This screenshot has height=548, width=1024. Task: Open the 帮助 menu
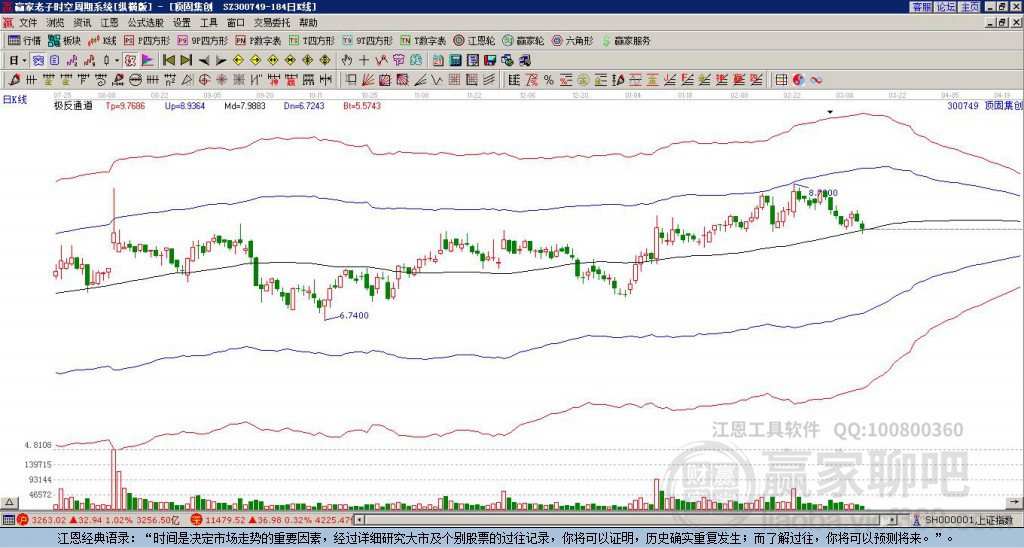point(308,23)
